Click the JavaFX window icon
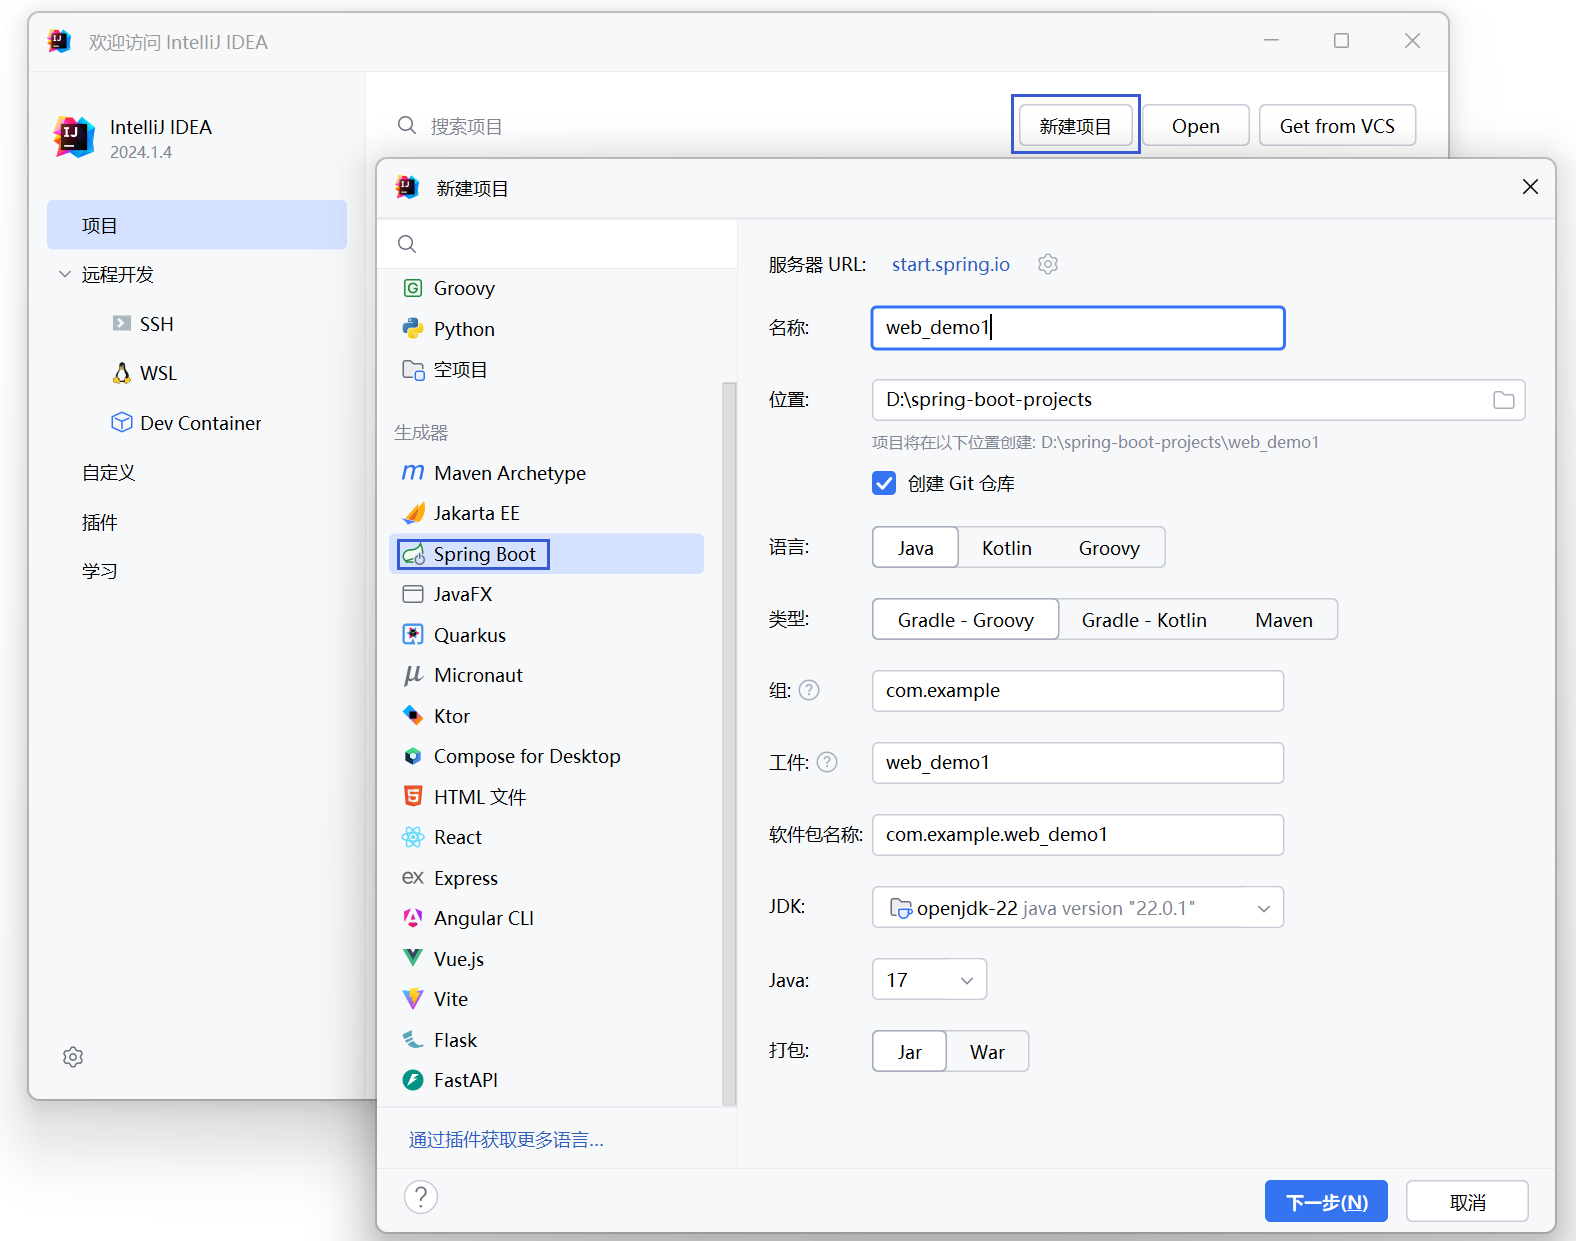Viewport: 1576px width, 1241px height. coord(413,594)
